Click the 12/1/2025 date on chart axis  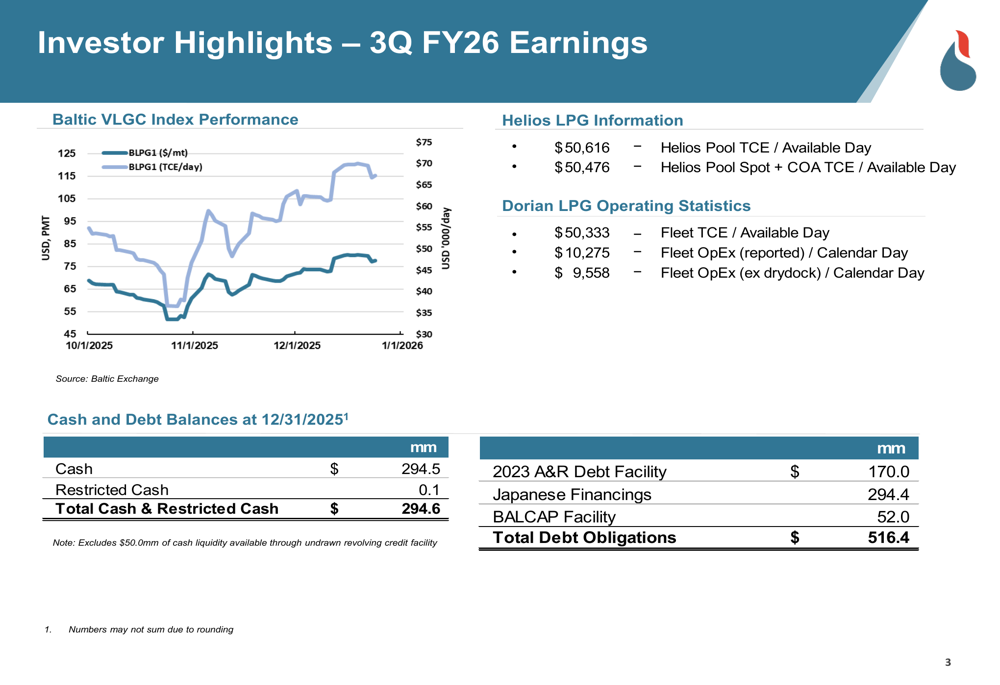coord(297,346)
